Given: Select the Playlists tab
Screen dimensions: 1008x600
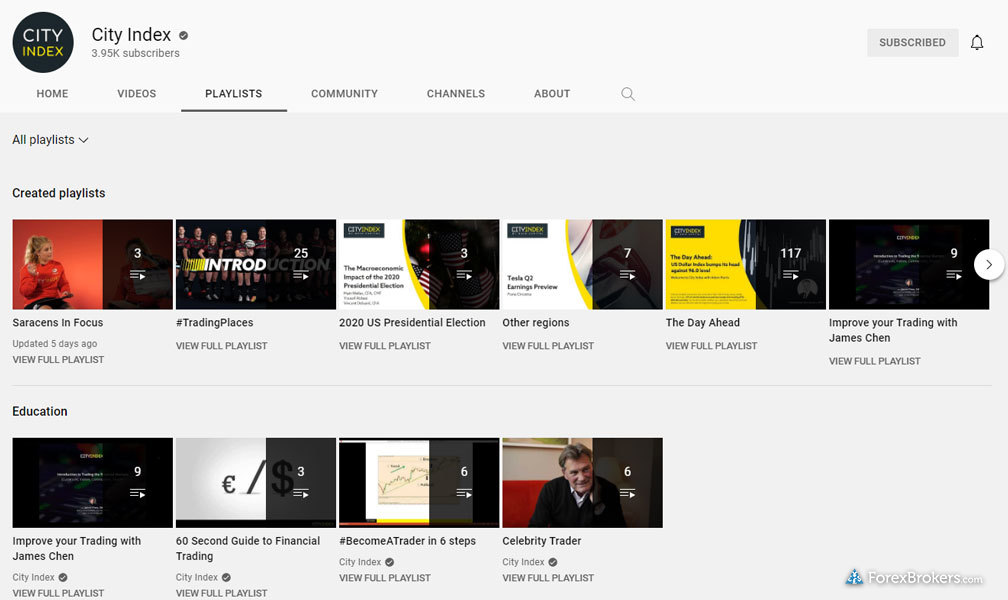Looking at the screenshot, I should point(233,94).
